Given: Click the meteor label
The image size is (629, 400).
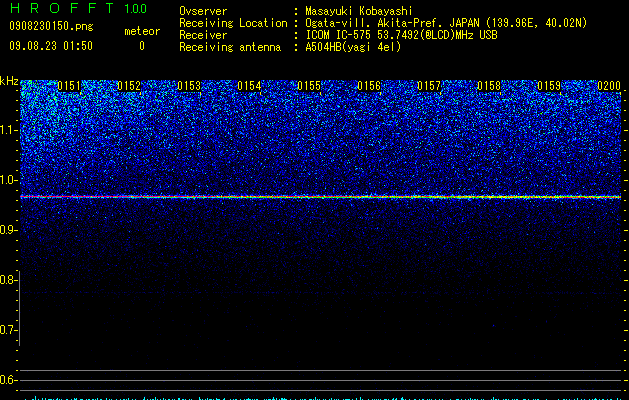Looking at the screenshot, I should pos(142,31).
